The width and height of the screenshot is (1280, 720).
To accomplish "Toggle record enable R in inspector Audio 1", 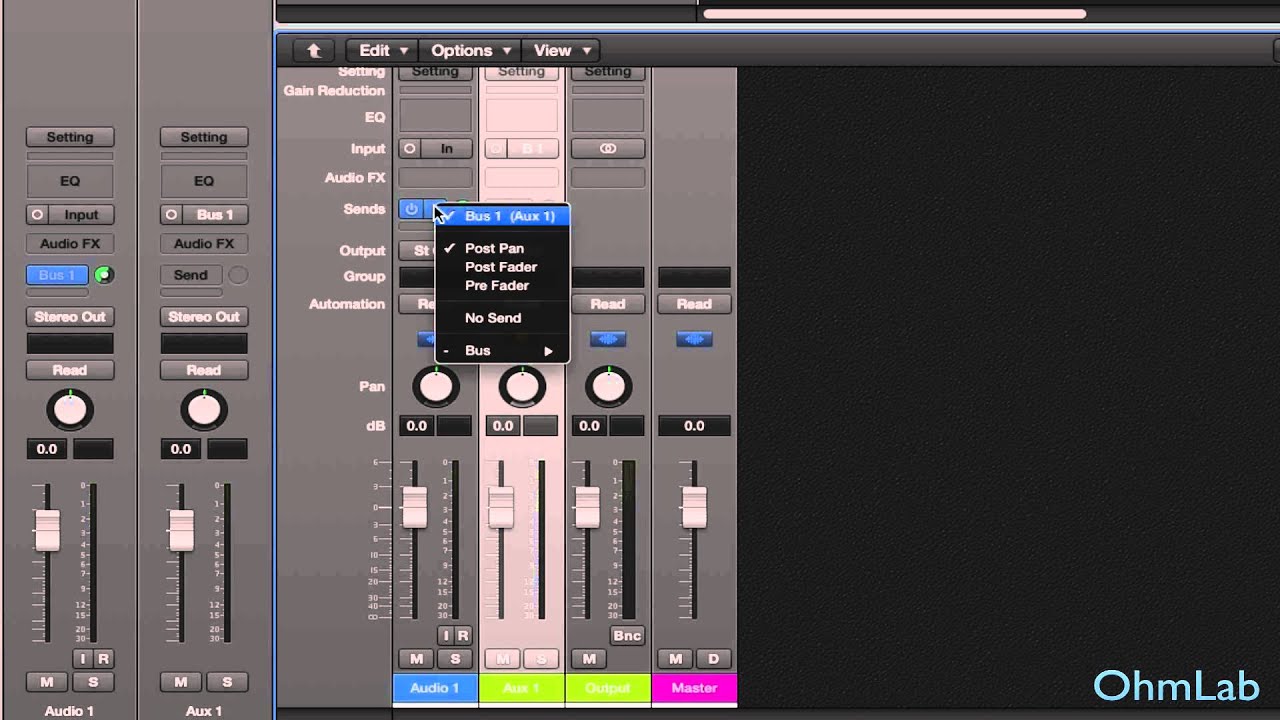I will point(102,659).
